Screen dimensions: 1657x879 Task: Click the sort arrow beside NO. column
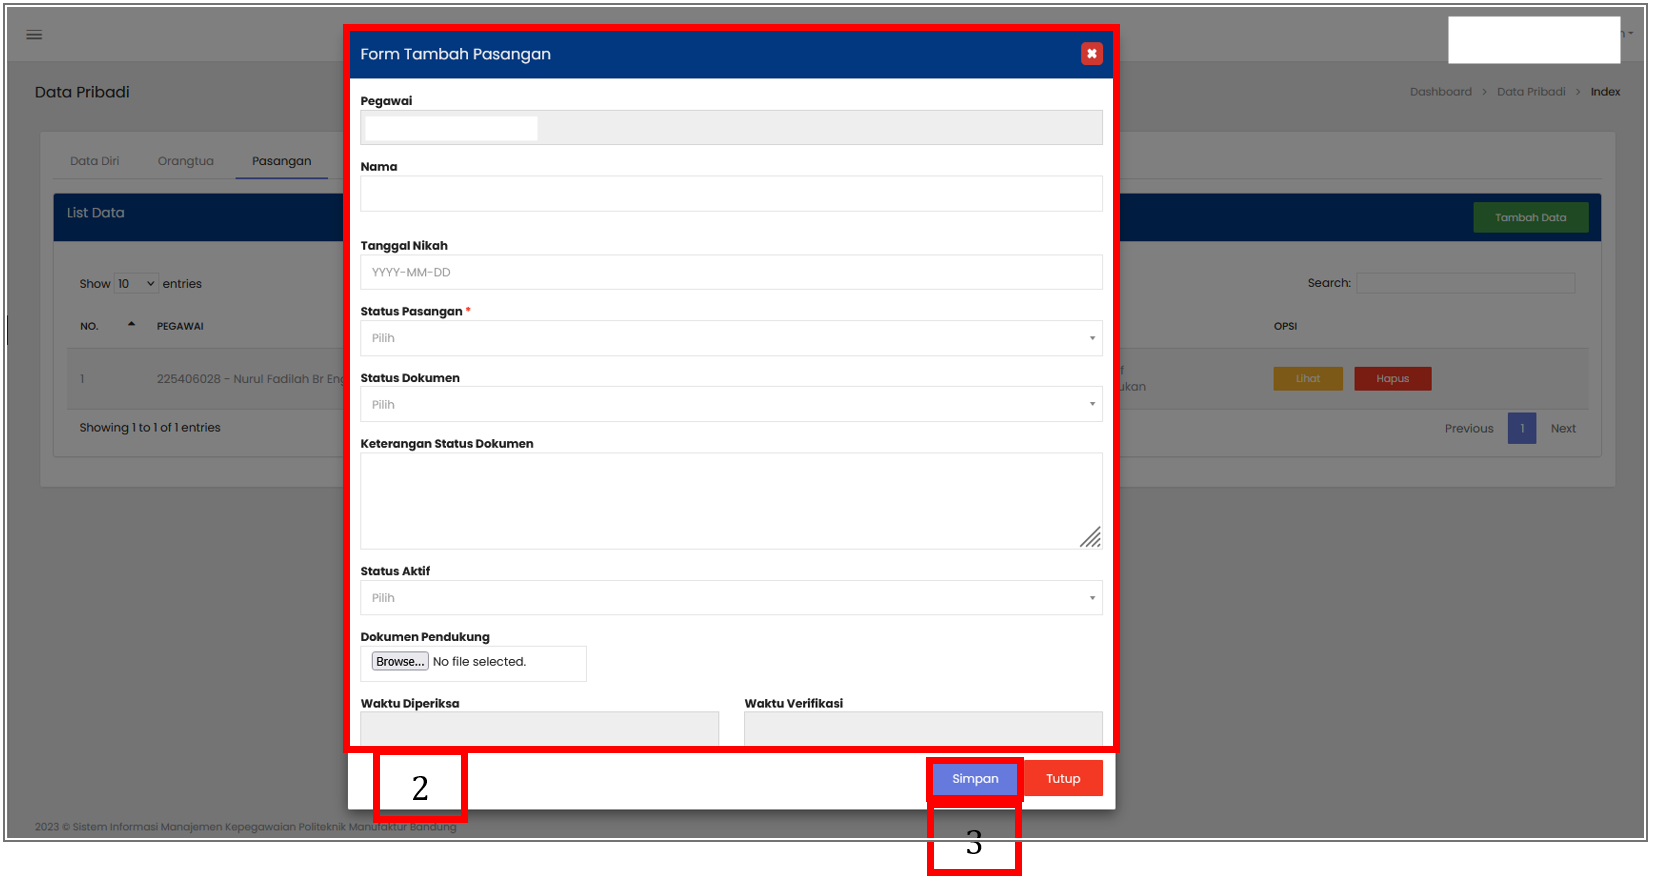131,325
